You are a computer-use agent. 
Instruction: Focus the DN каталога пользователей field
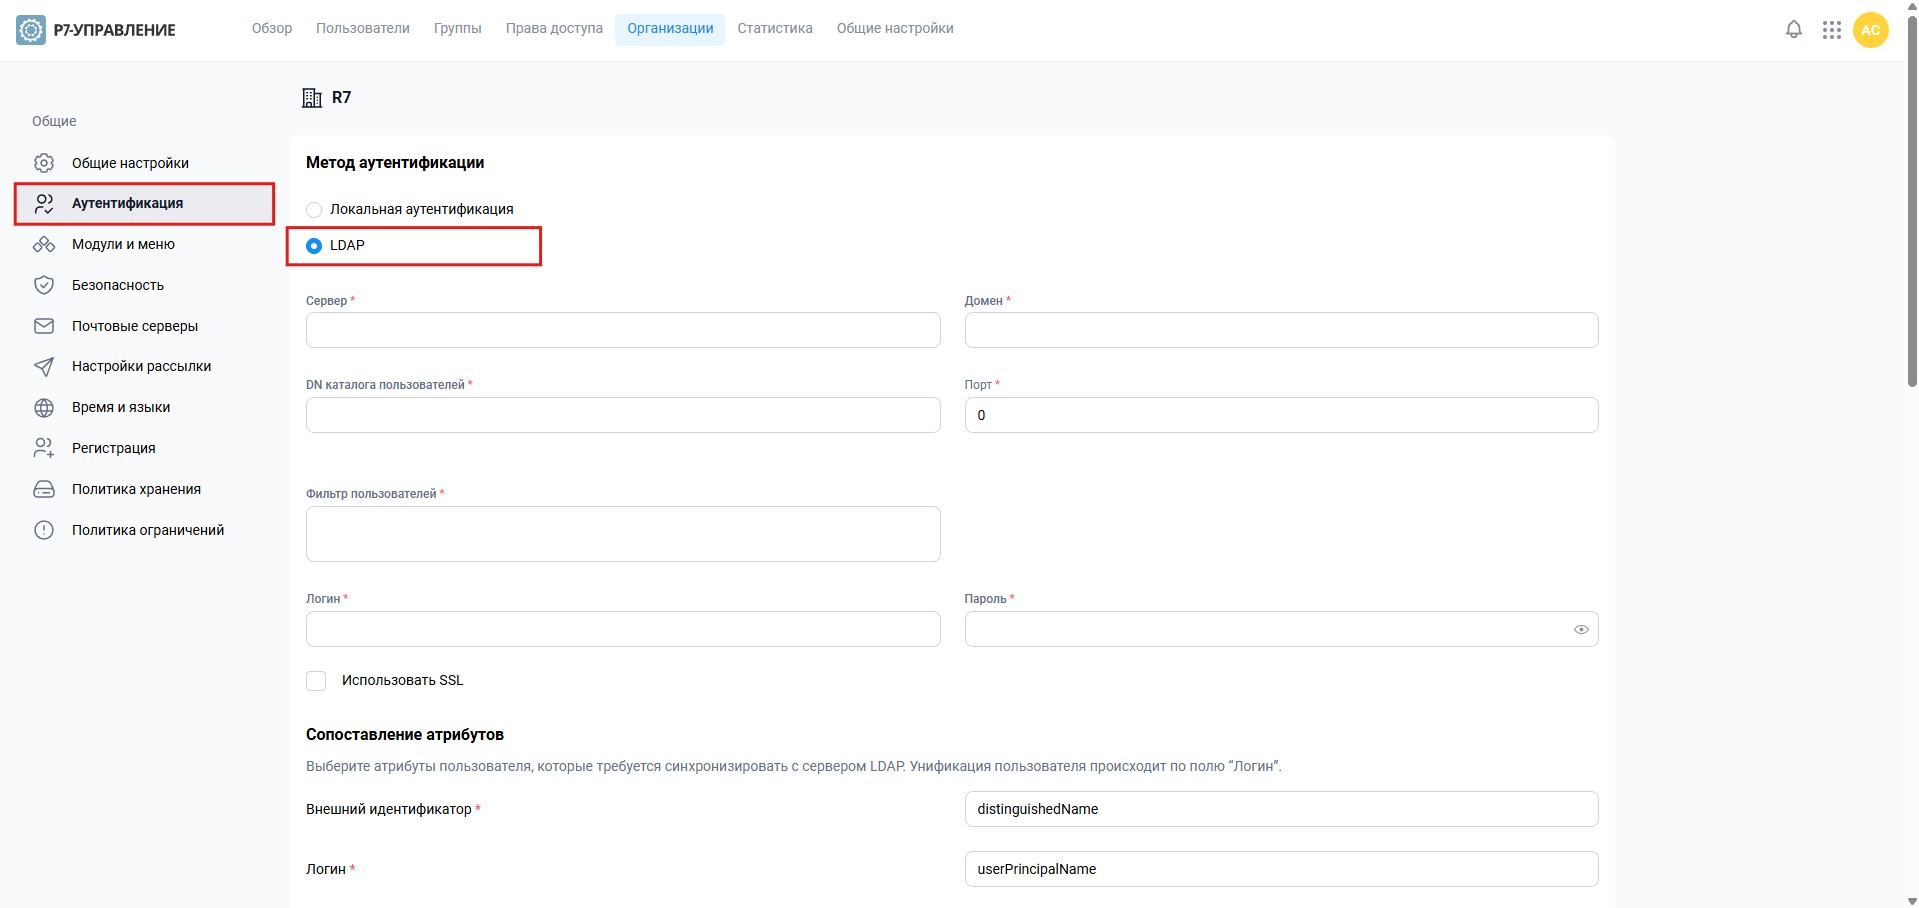tap(623, 415)
